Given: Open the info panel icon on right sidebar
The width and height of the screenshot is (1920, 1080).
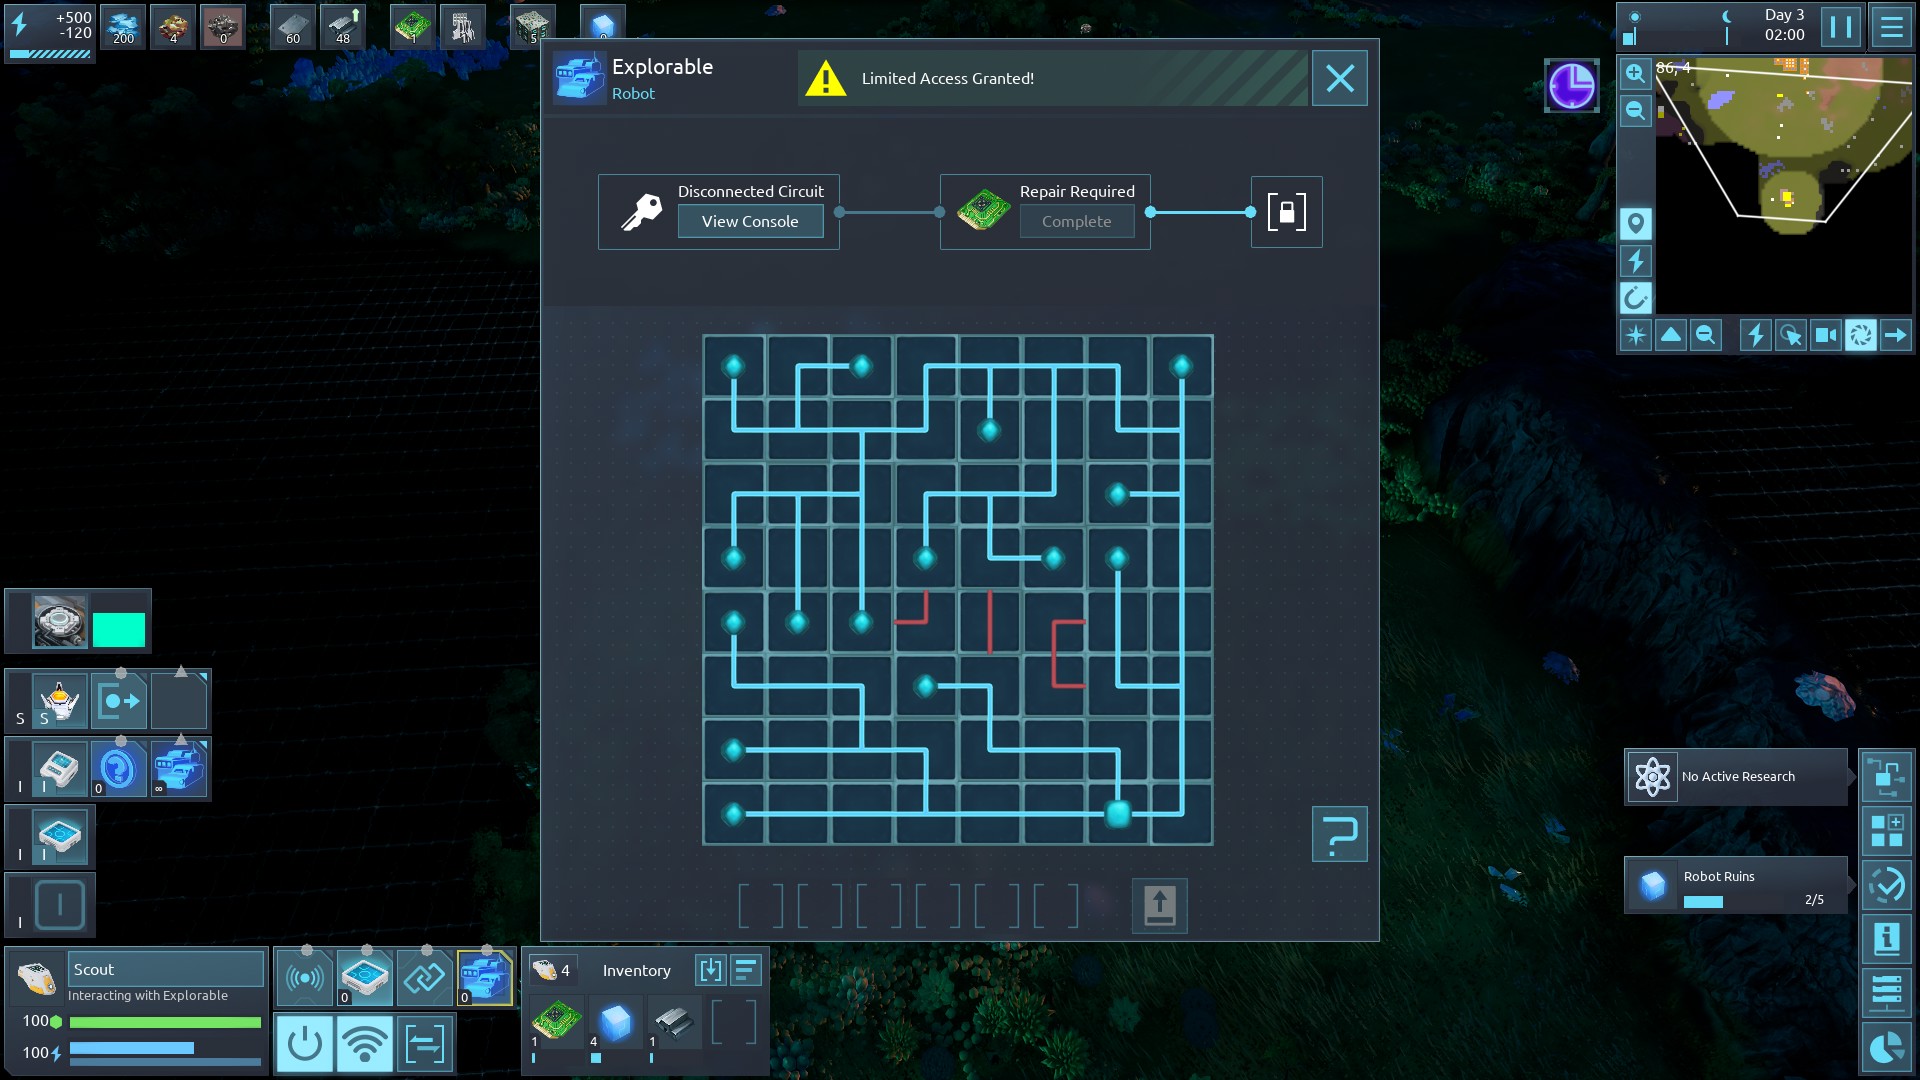Looking at the screenshot, I should click(1886, 939).
